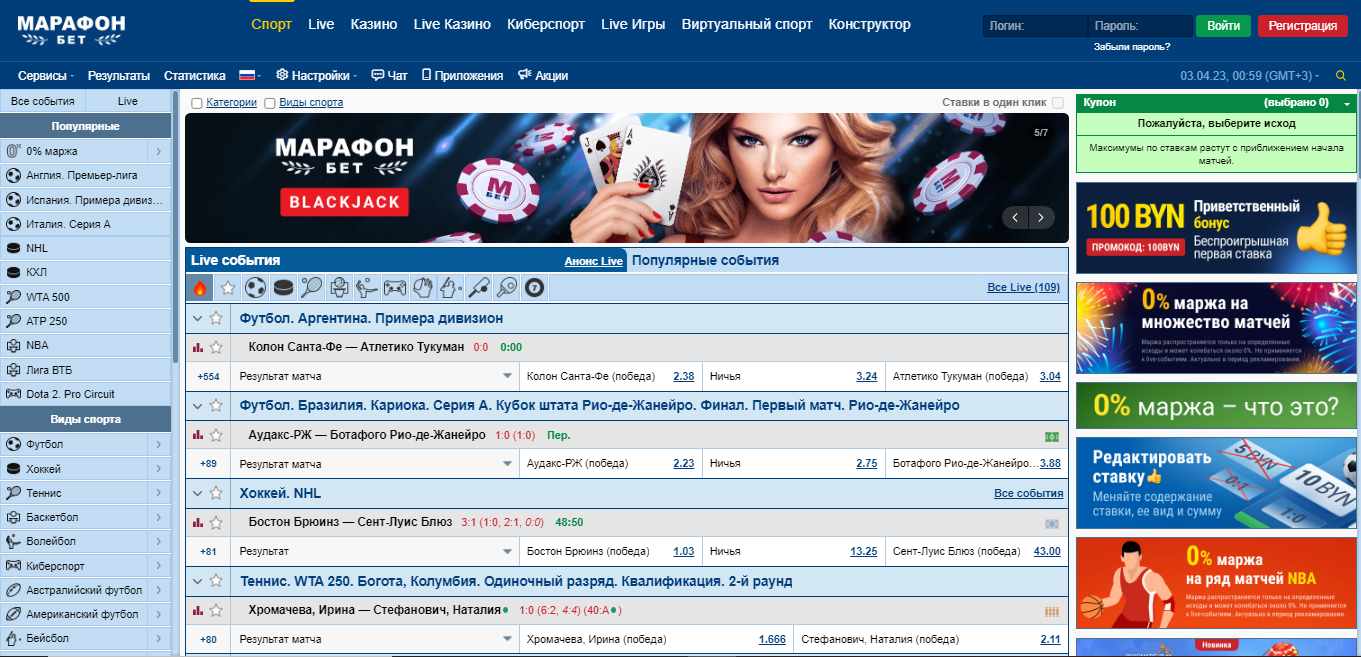Open the 100 BYN welcome bonus banner

(1216, 227)
